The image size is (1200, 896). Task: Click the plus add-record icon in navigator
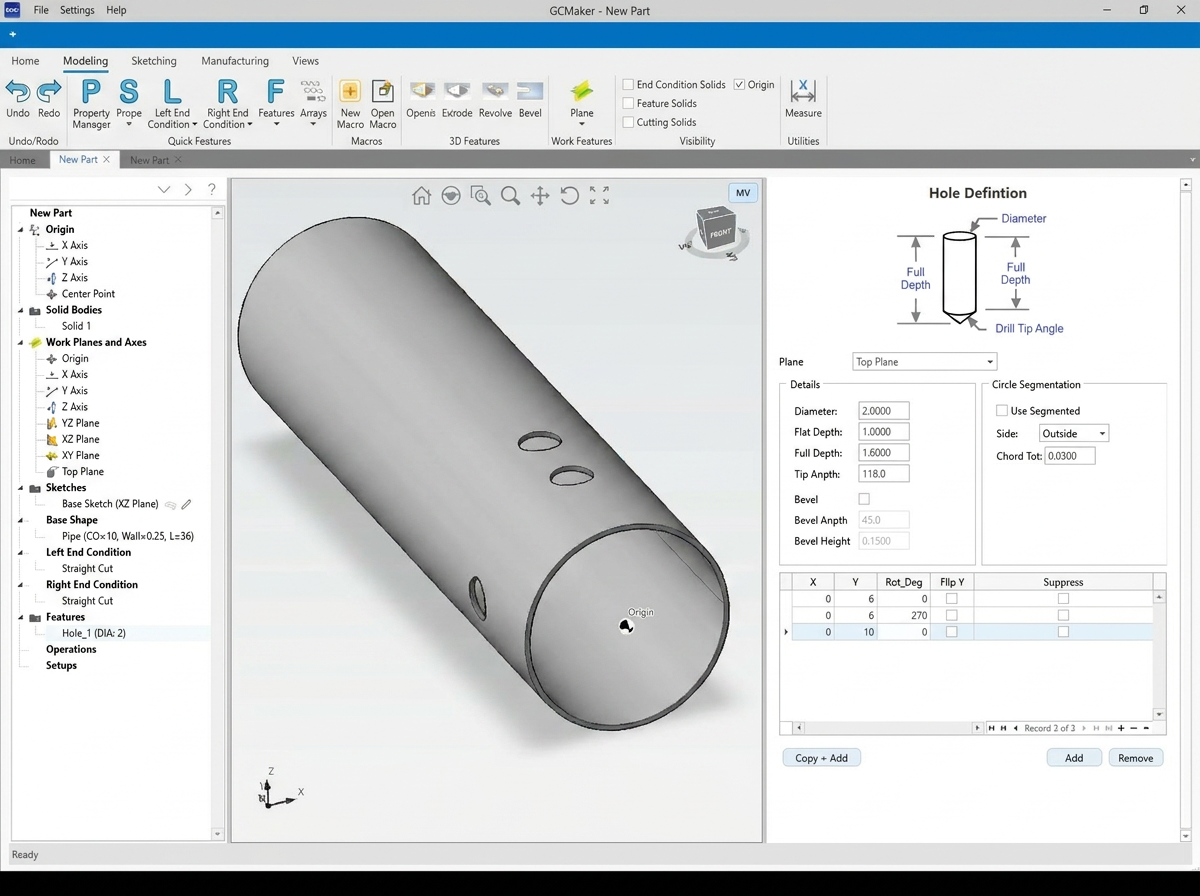pos(1121,728)
